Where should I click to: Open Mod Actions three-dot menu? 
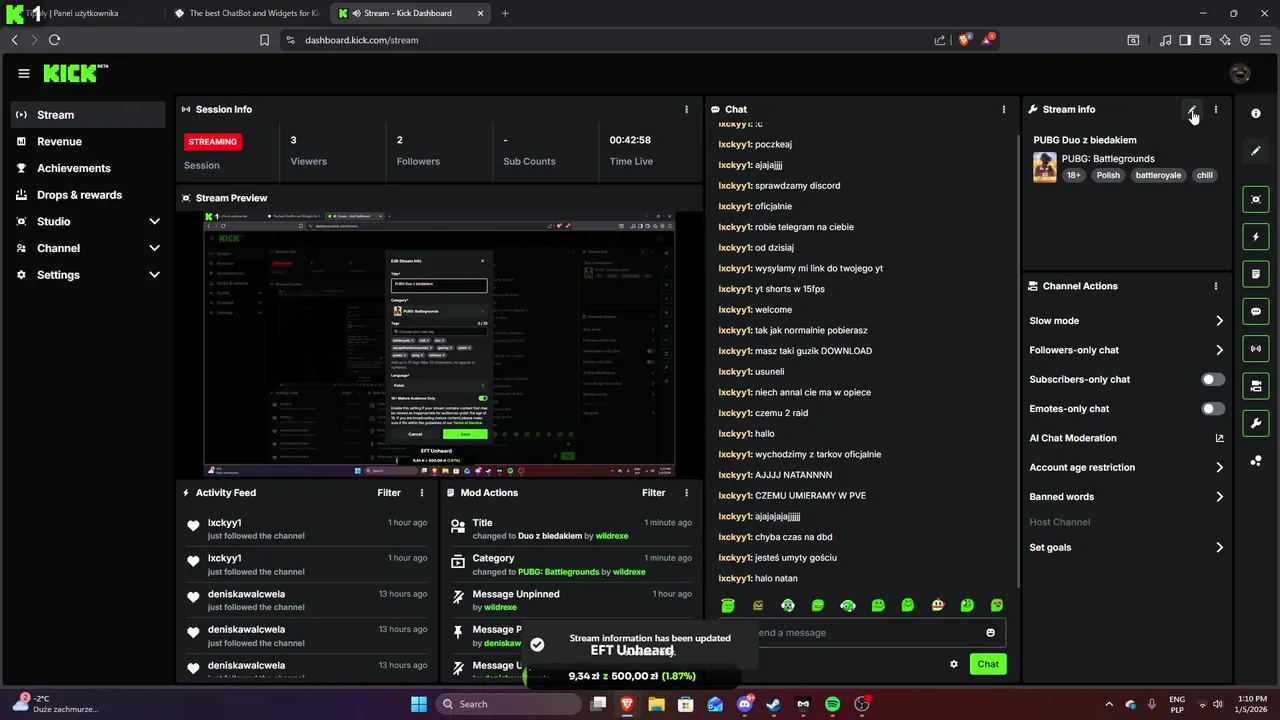[686, 492]
